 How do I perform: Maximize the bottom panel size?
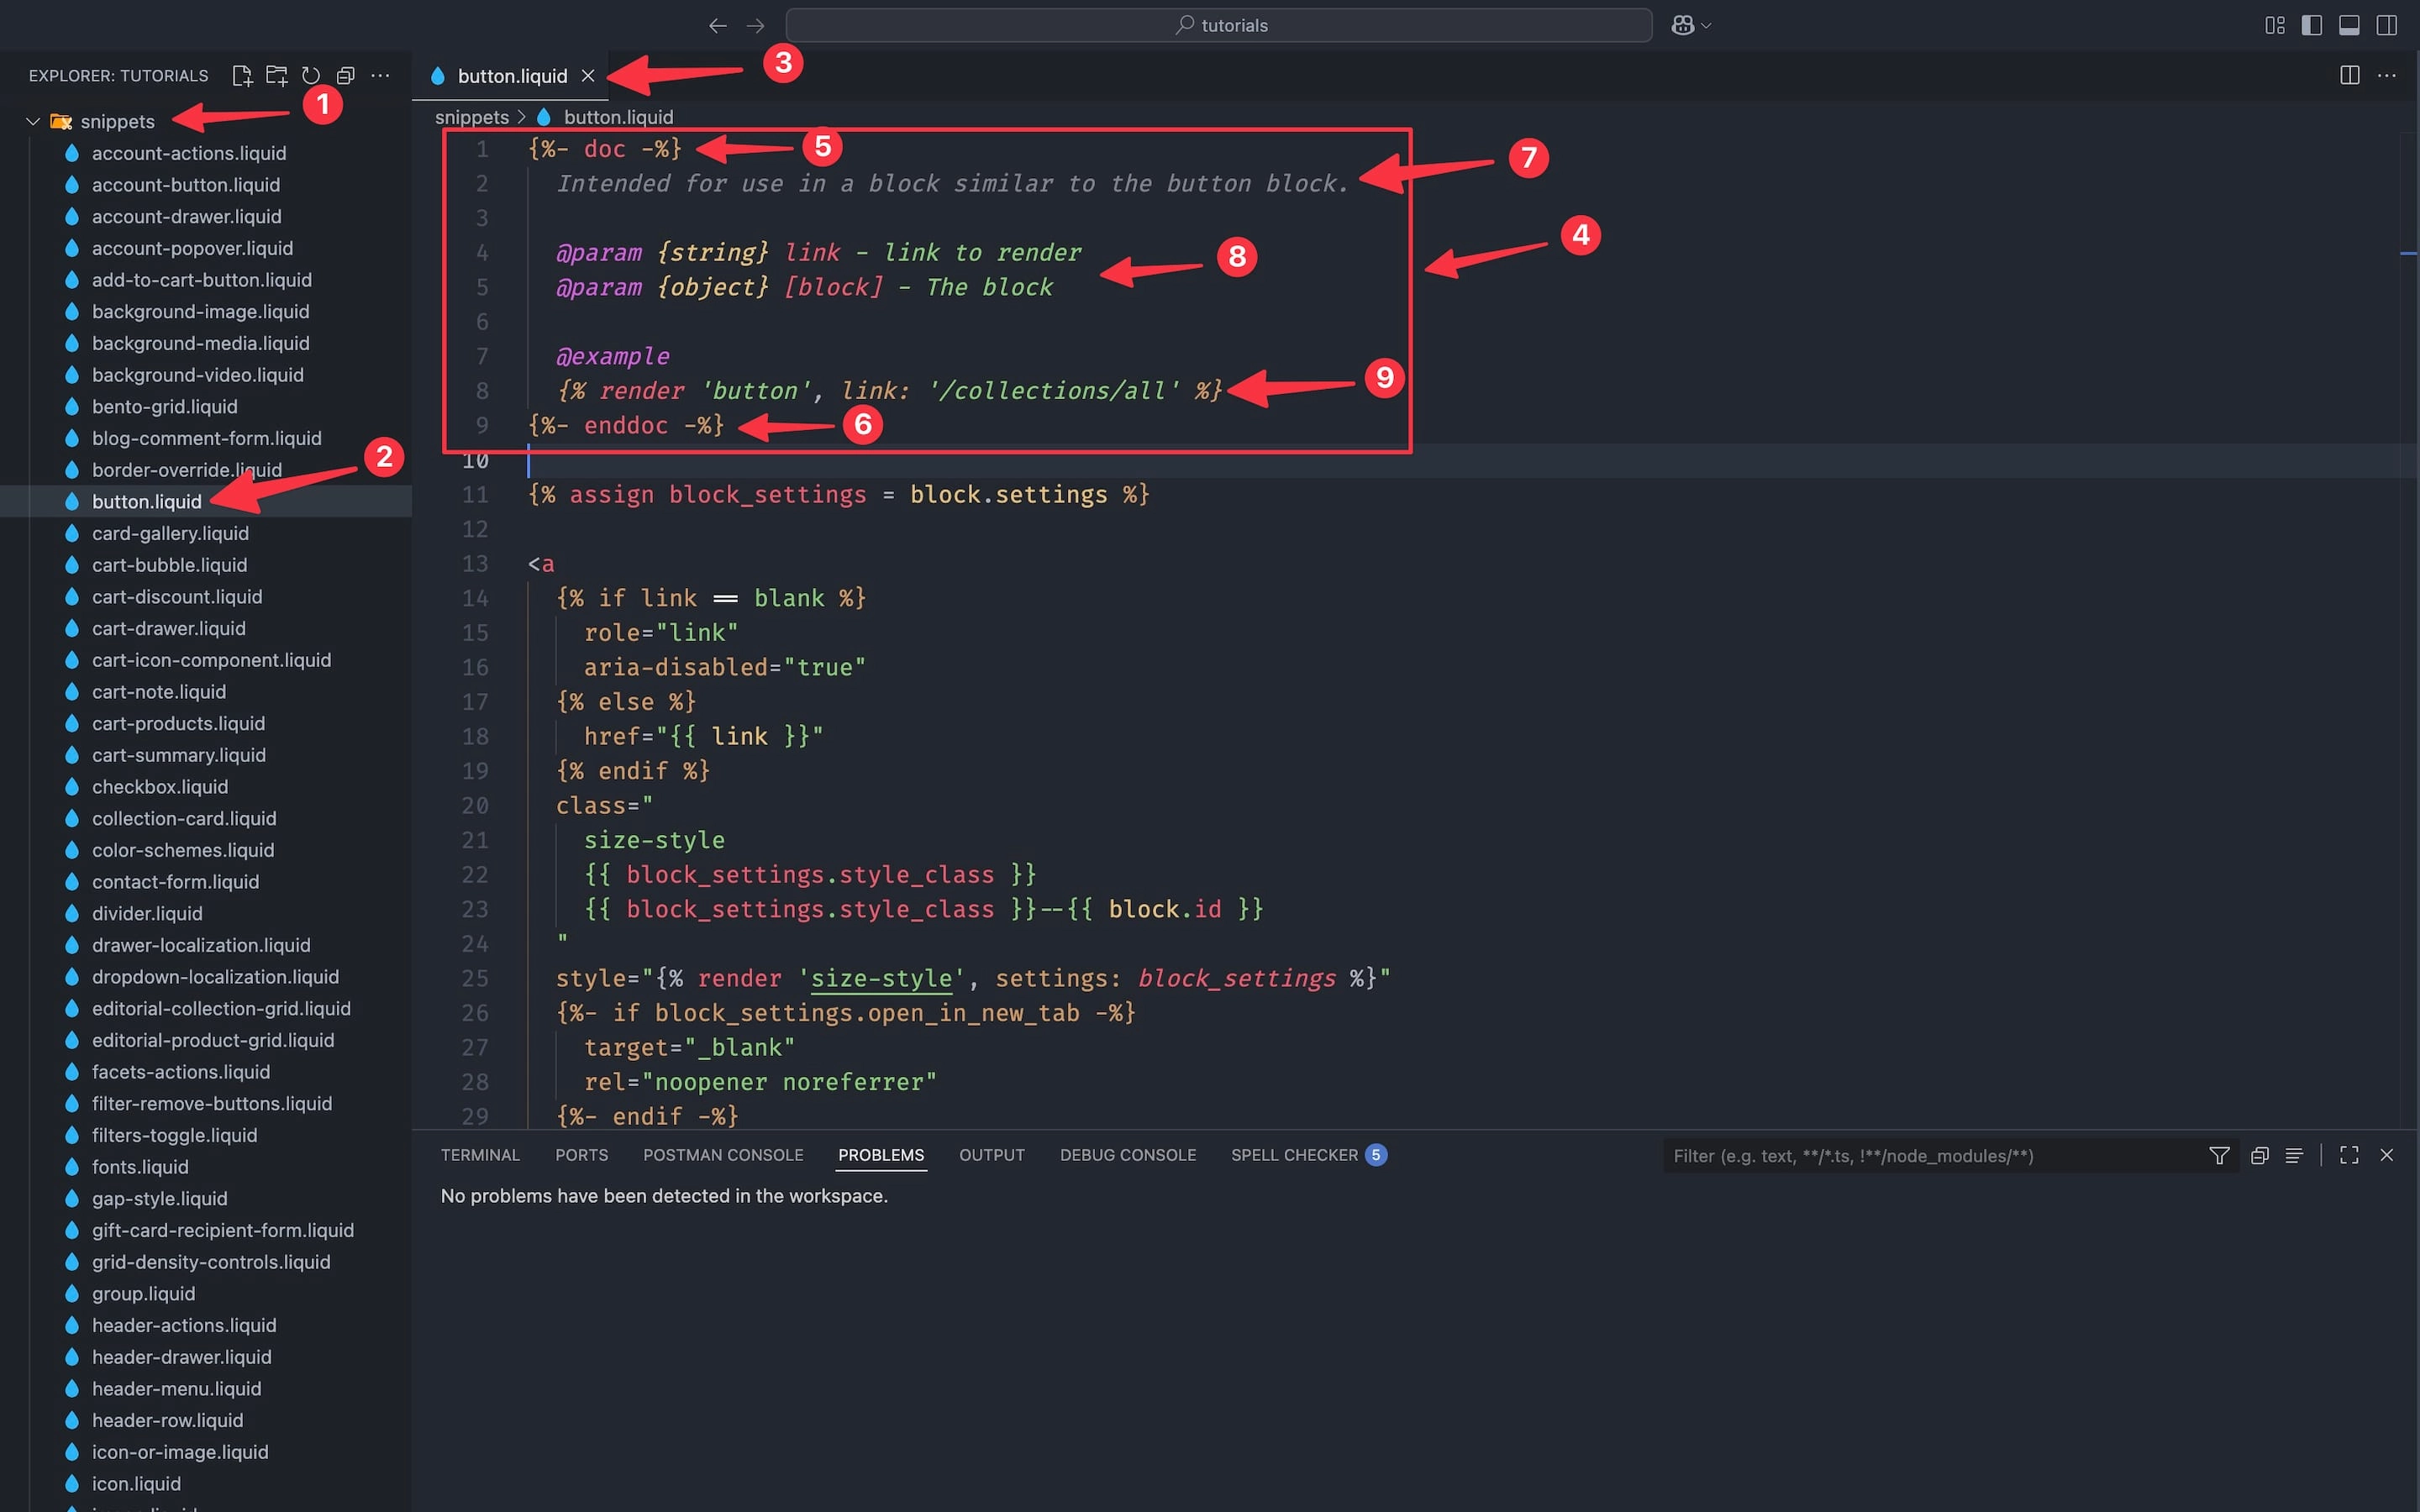(2349, 1156)
